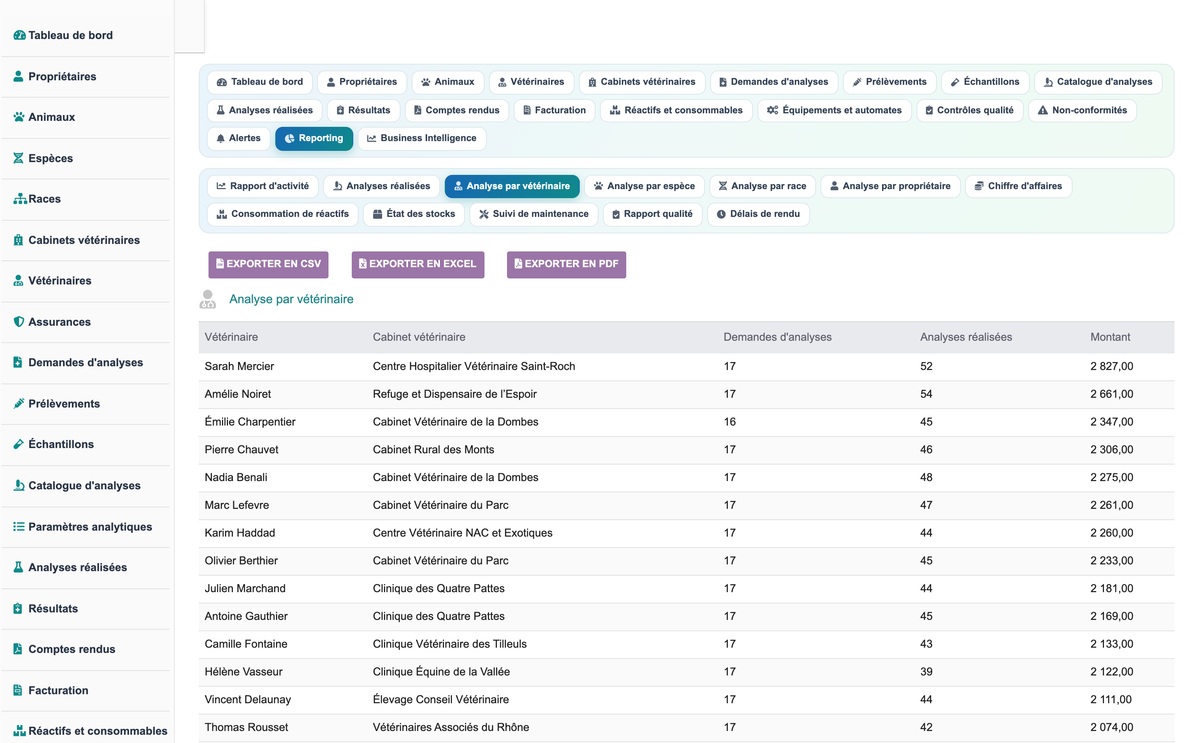Screen dimensions: 1200x743
Task: Click the Demandes d'analyses file icon in sidebar
Action: pos(18,363)
